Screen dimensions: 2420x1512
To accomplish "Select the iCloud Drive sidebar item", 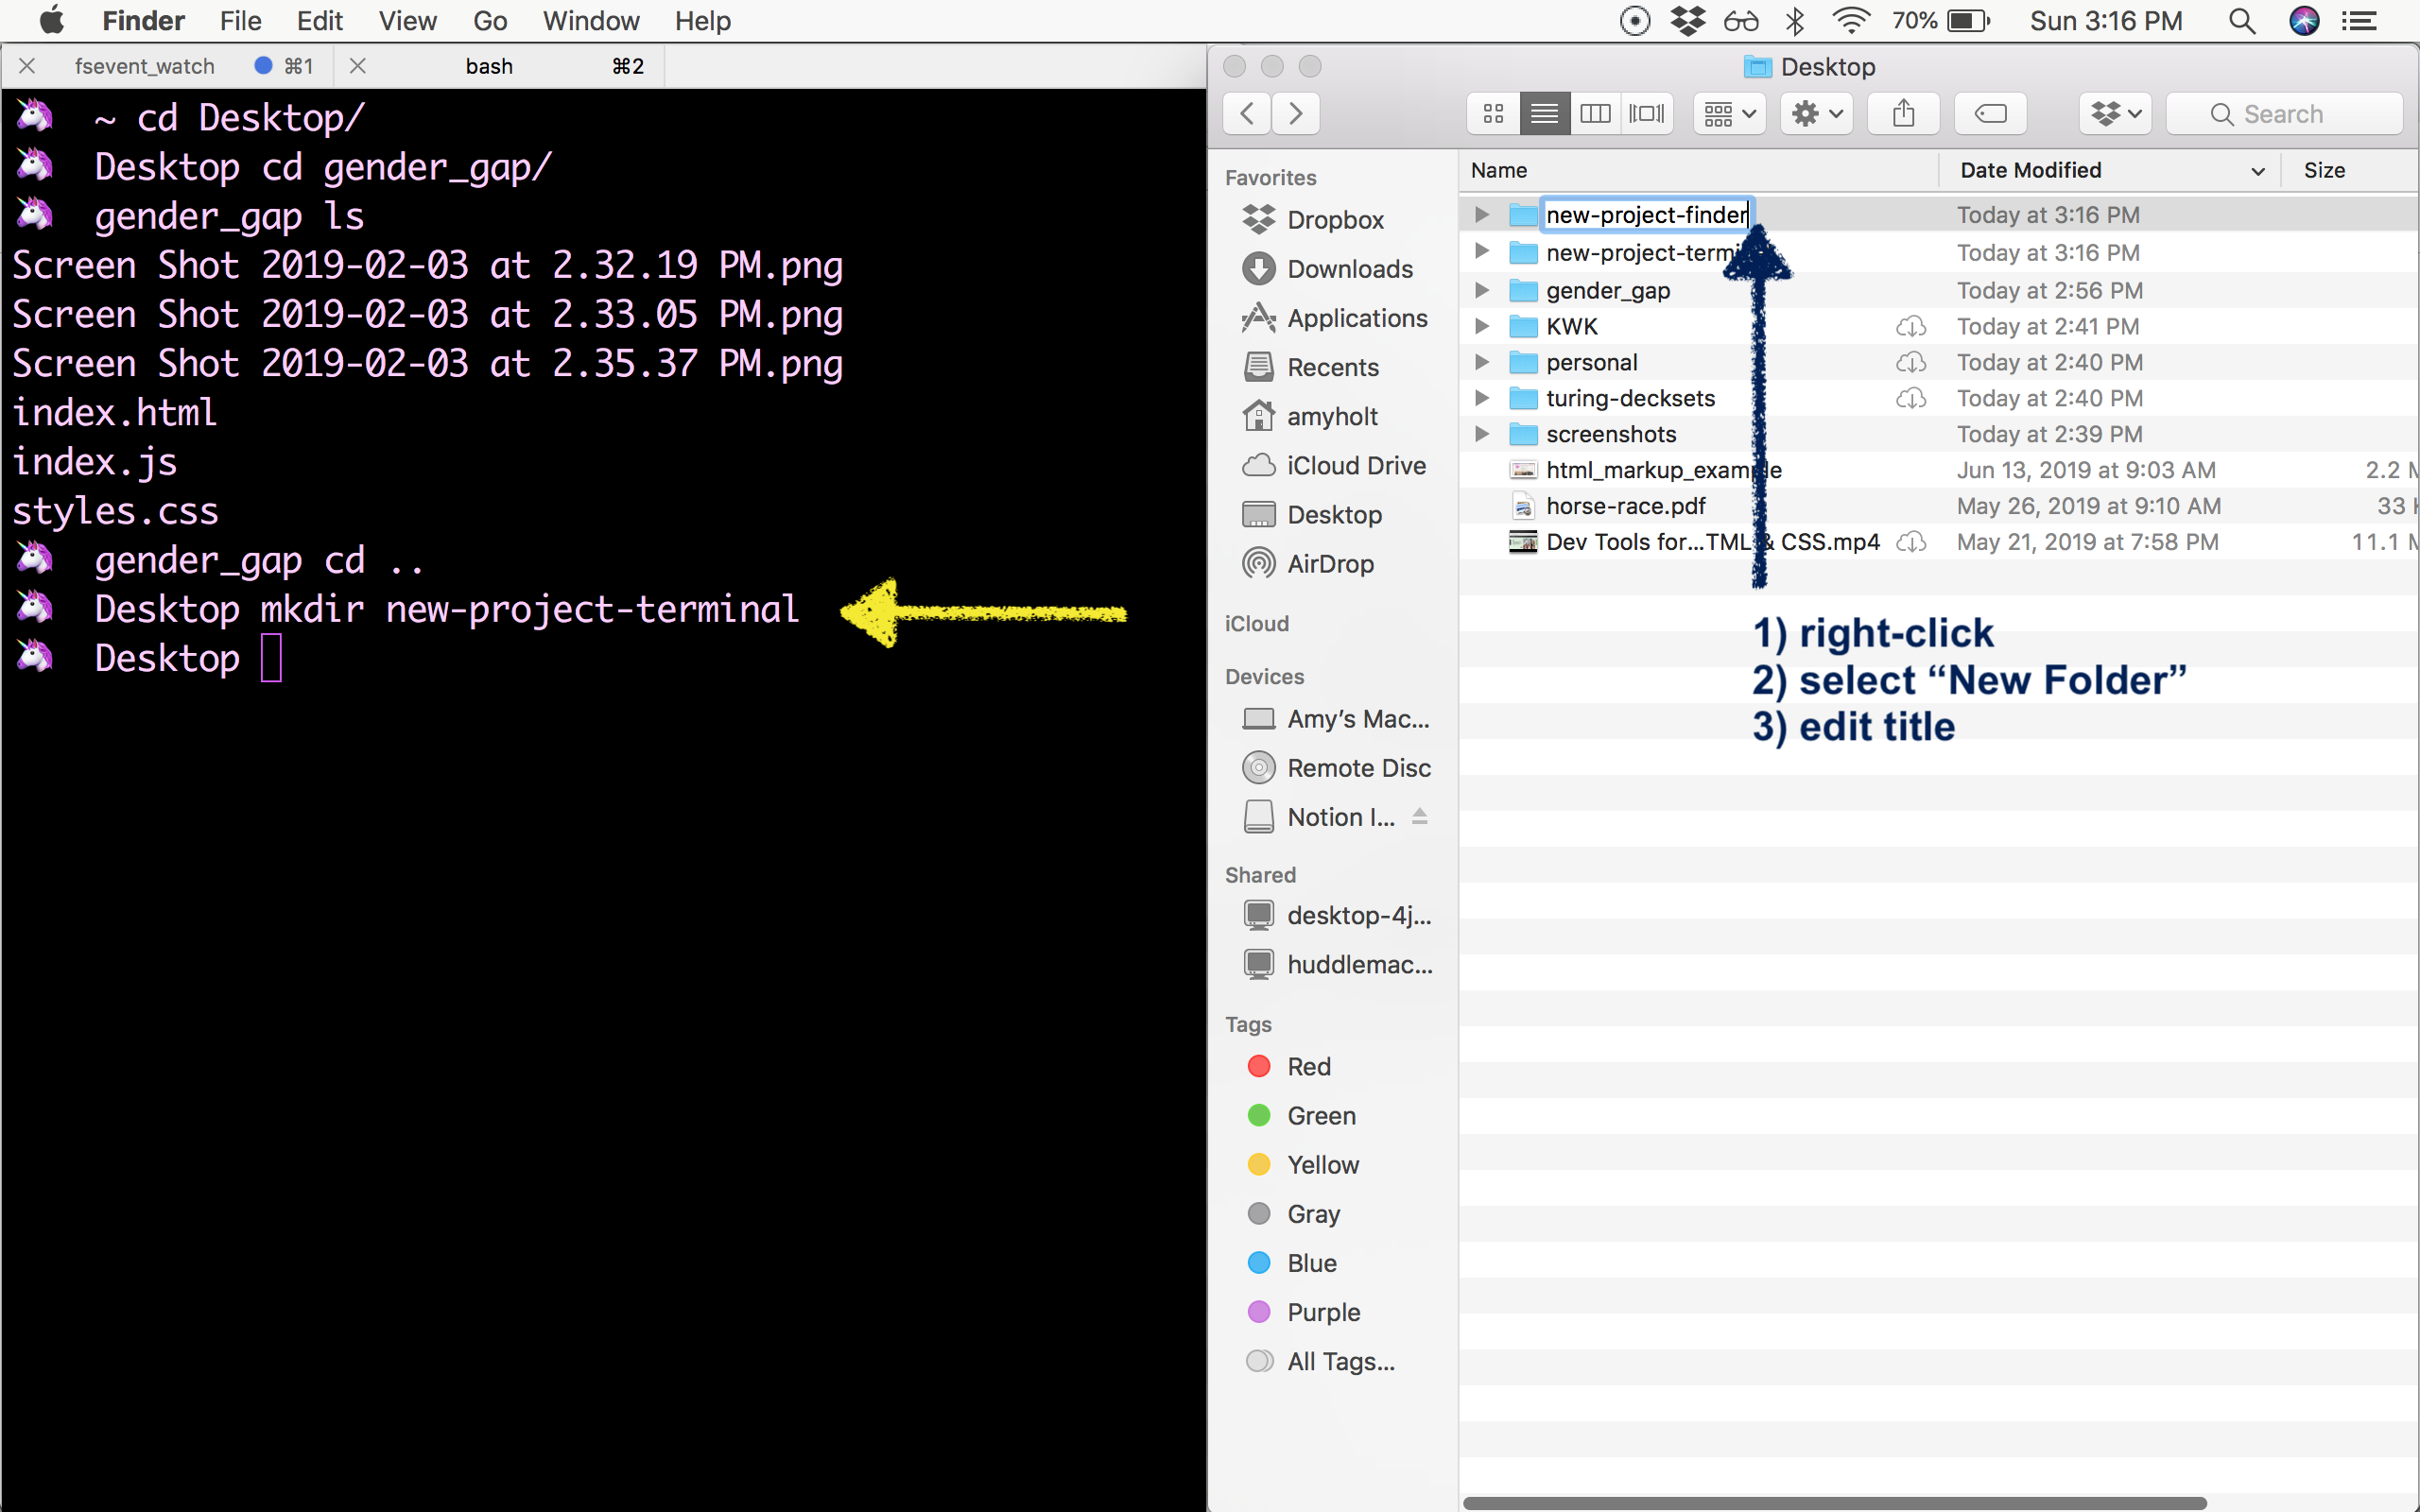I will click(x=1356, y=463).
